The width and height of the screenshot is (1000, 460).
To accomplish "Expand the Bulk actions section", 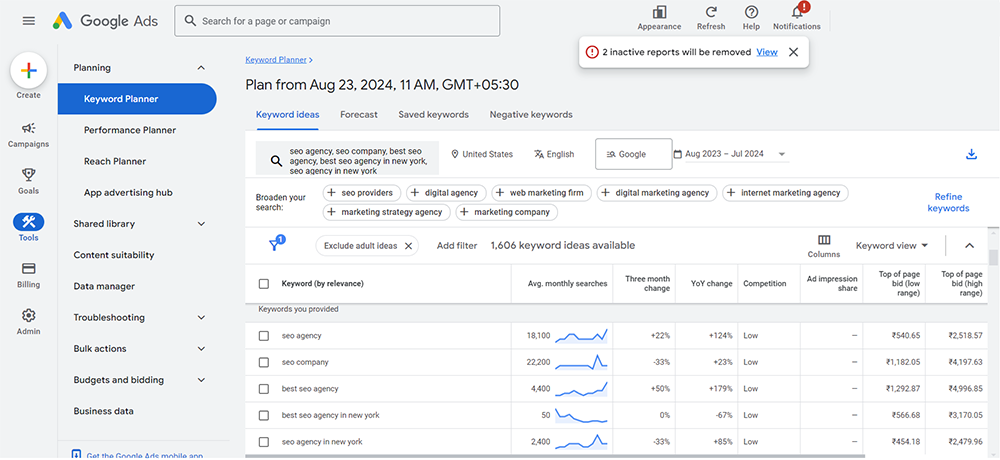I will (202, 349).
